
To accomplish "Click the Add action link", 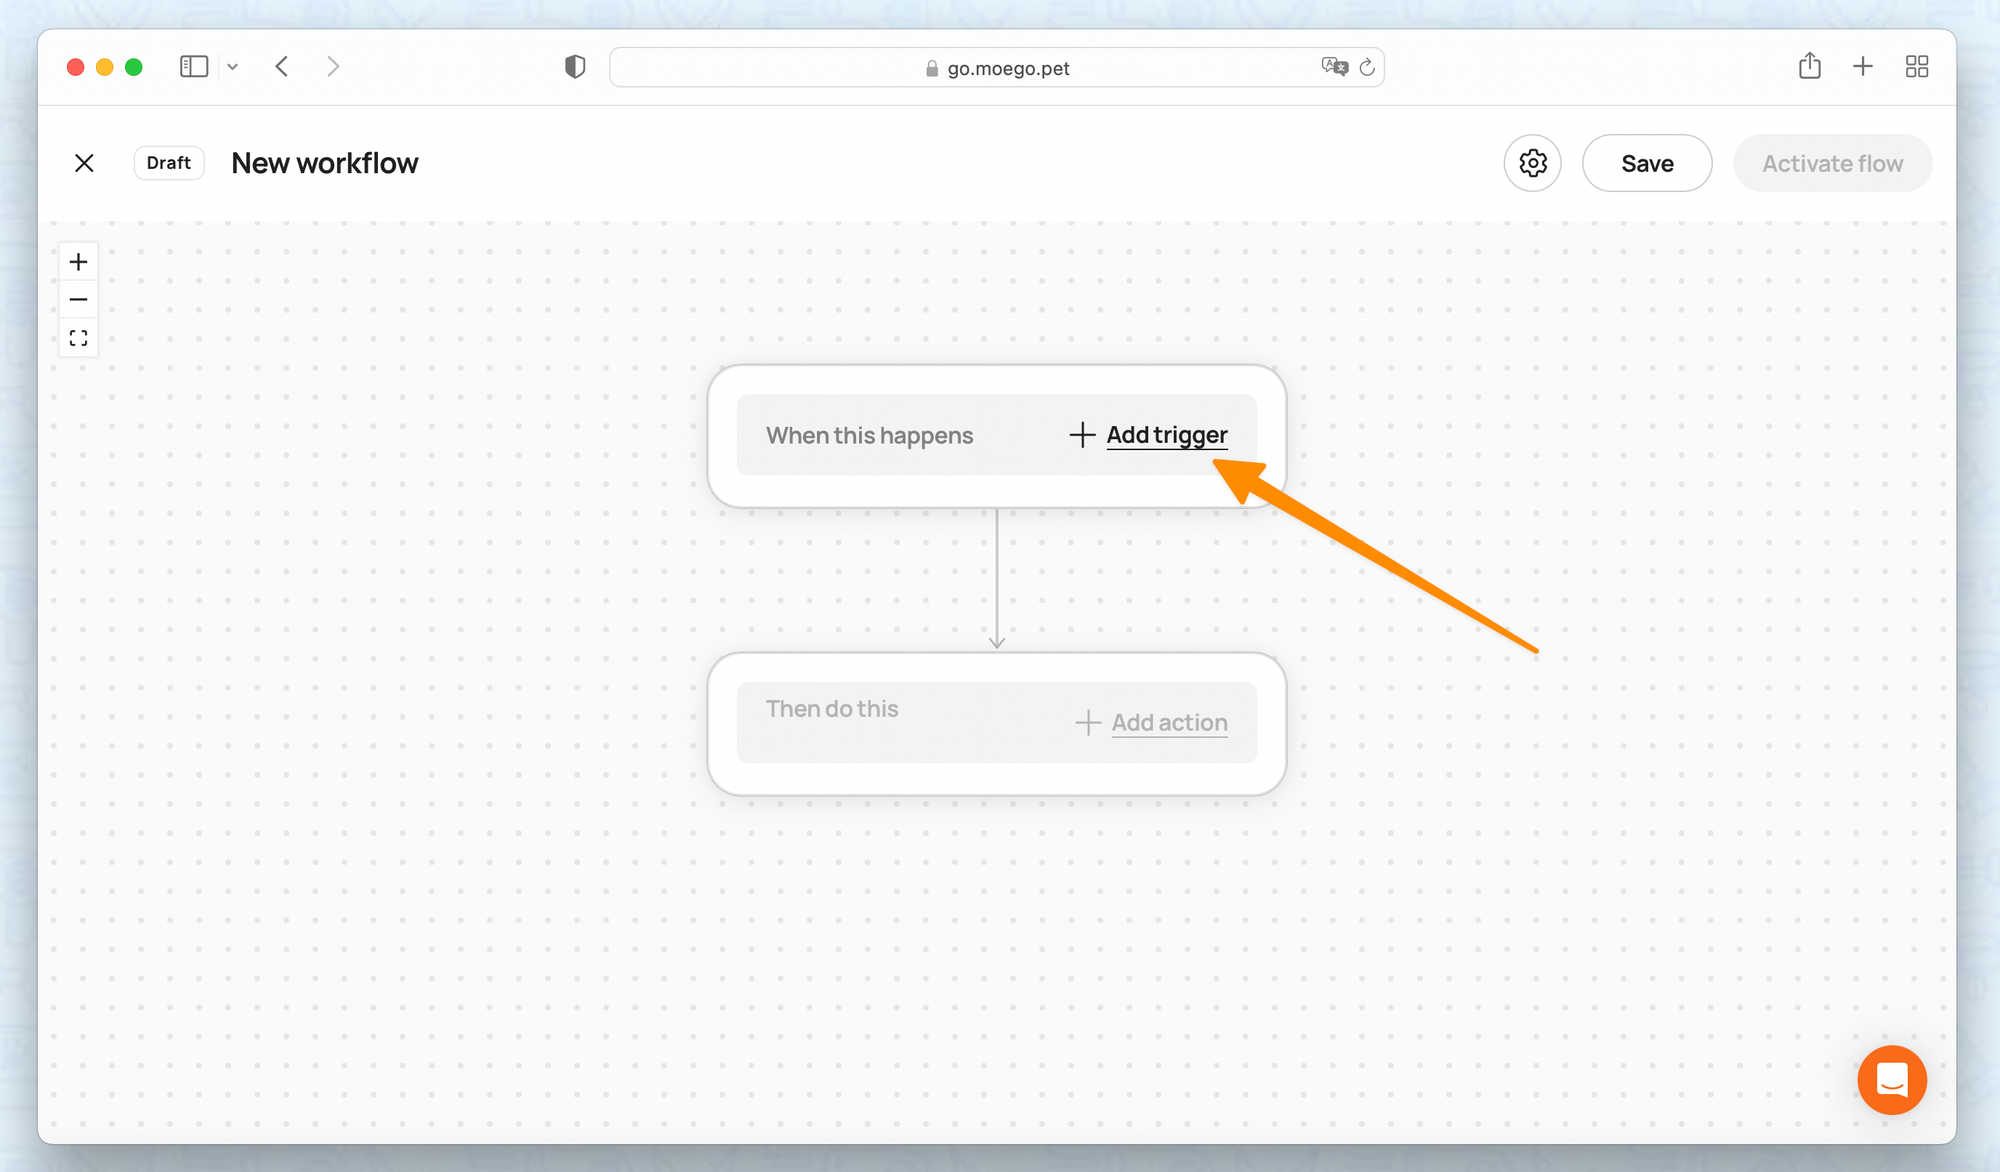I will (1168, 722).
